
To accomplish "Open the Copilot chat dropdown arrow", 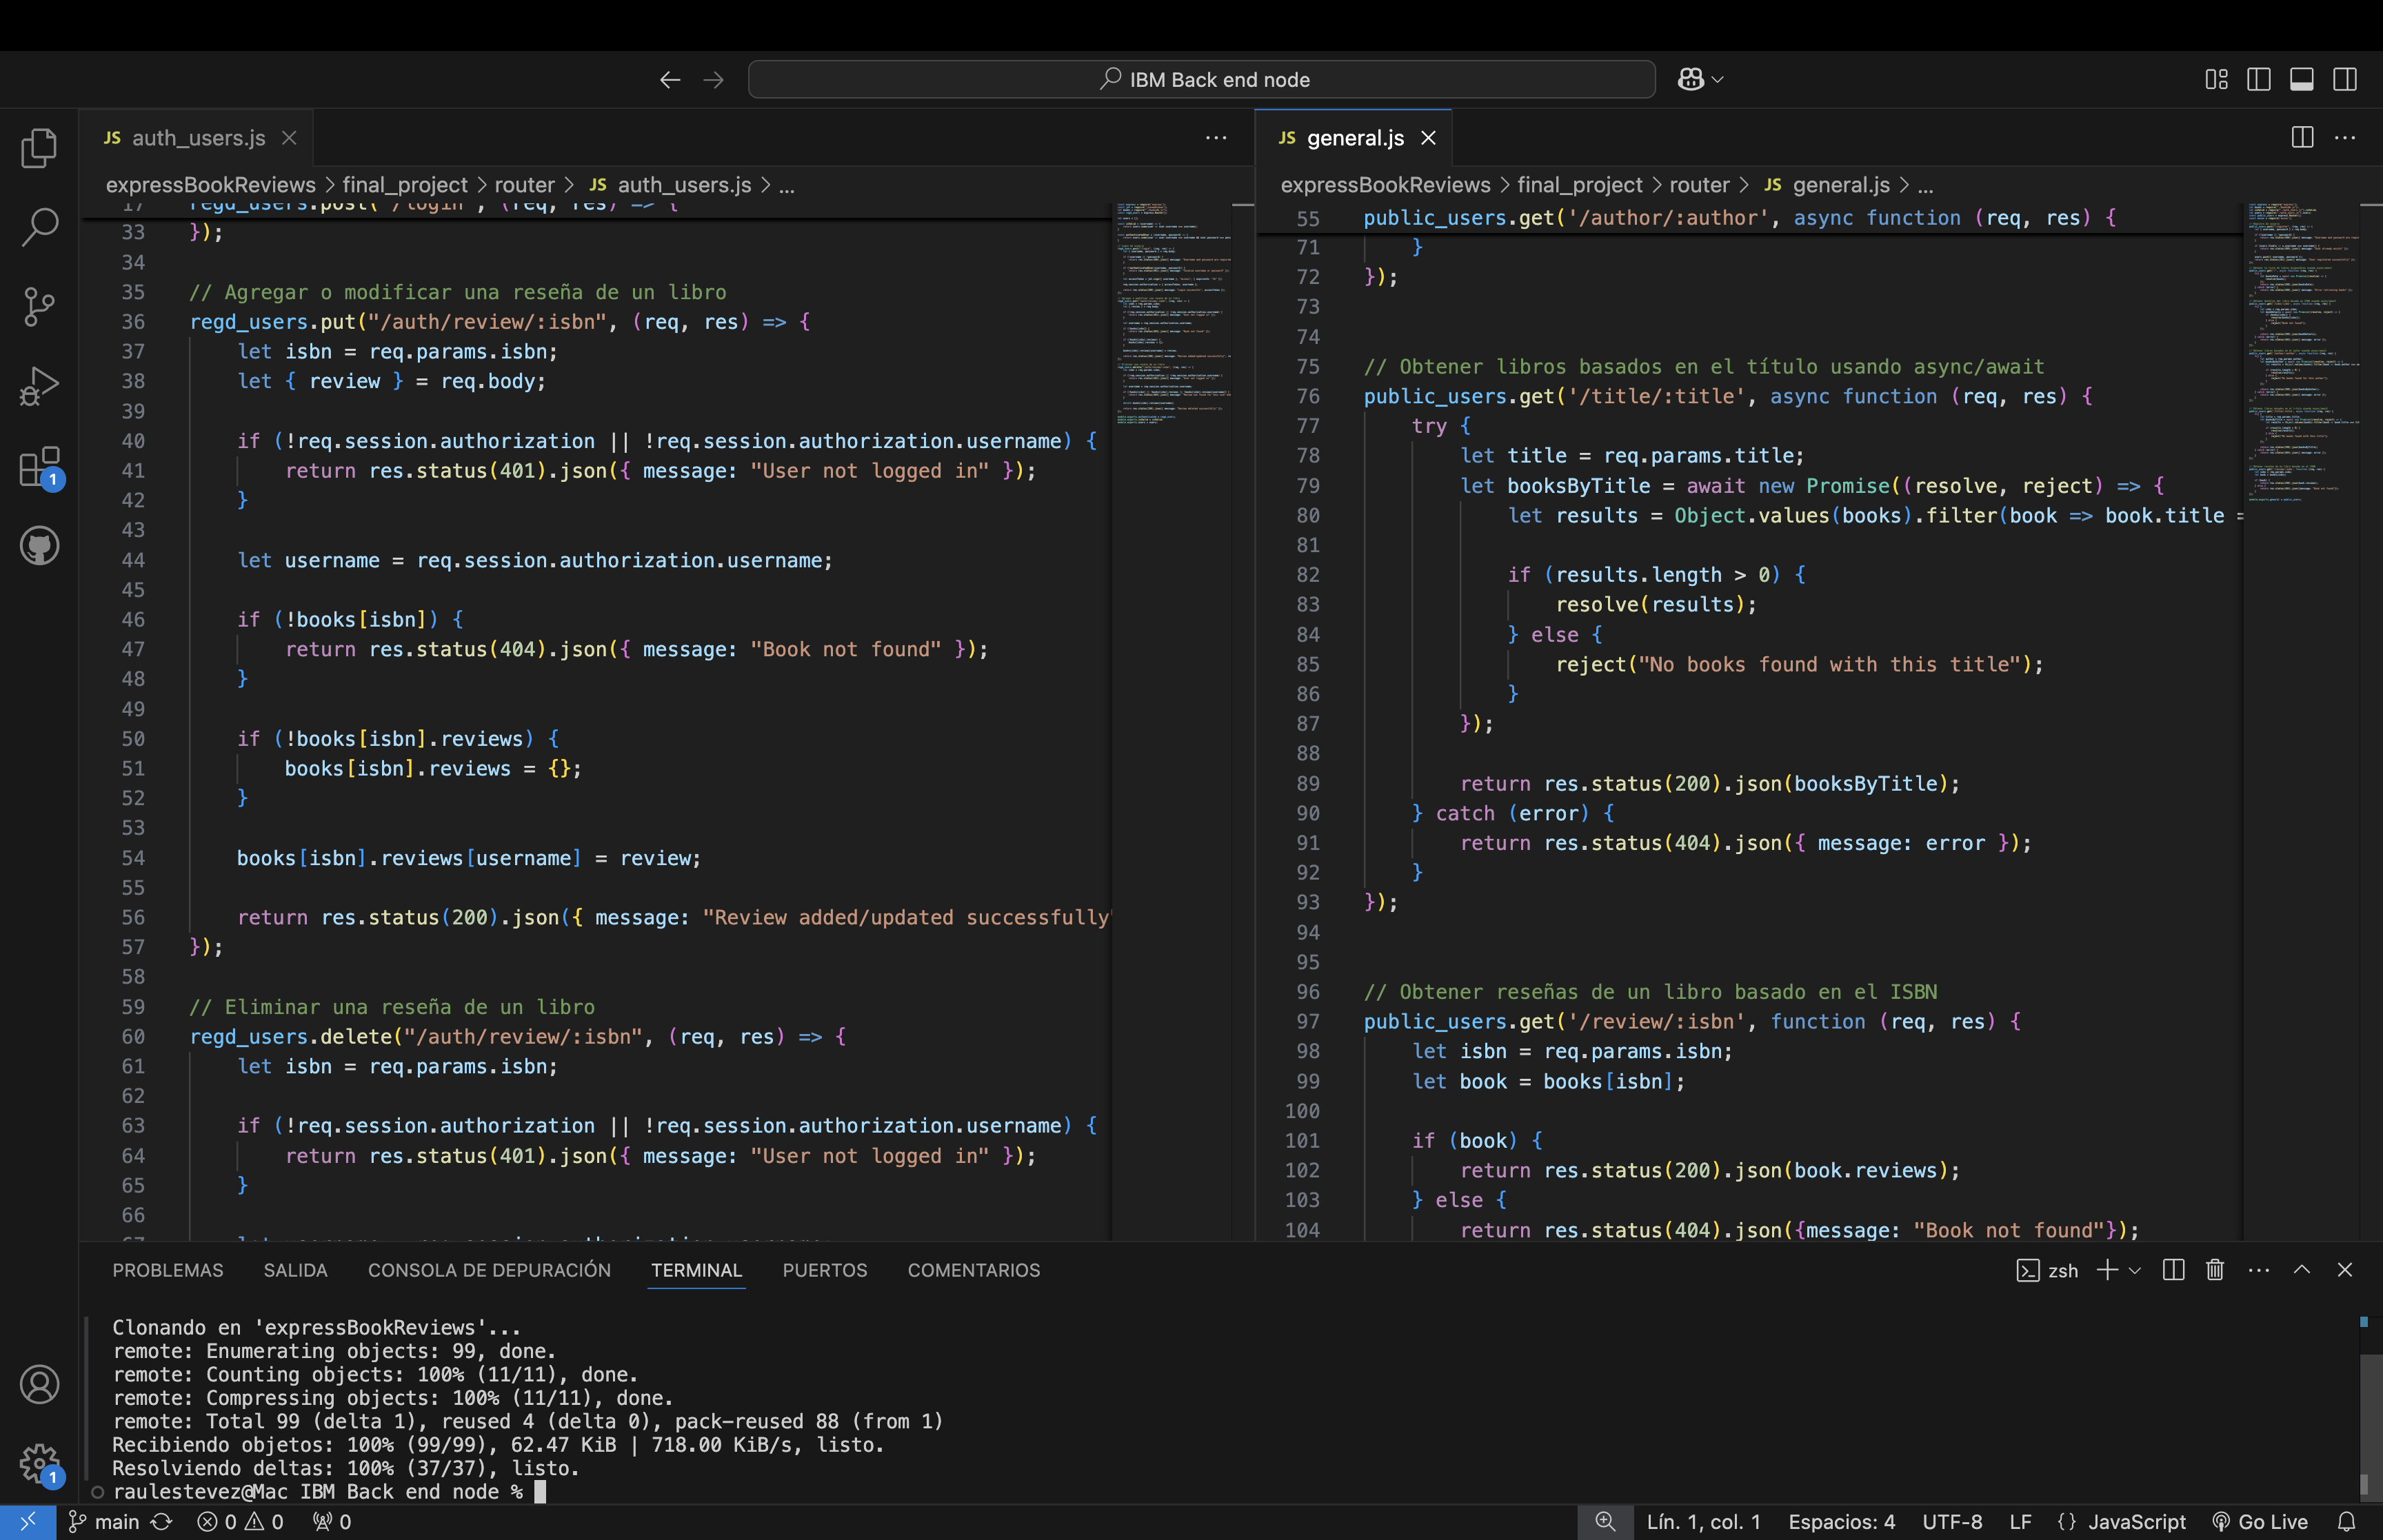I will [x=1718, y=79].
